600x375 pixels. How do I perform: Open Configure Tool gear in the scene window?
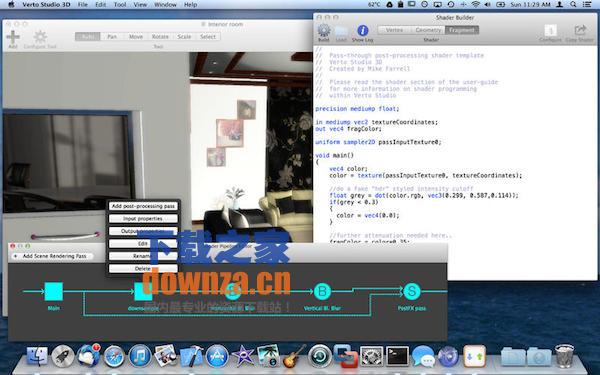(x=40, y=37)
